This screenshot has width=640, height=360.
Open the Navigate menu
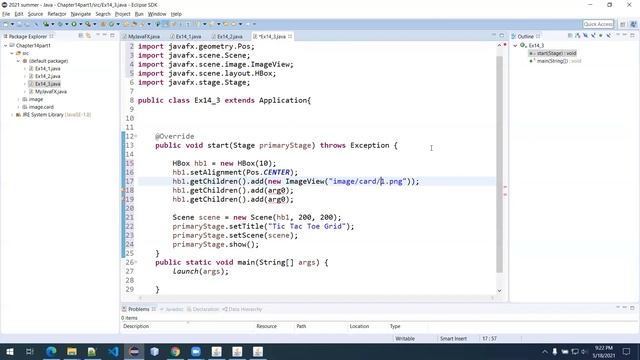click(81, 14)
